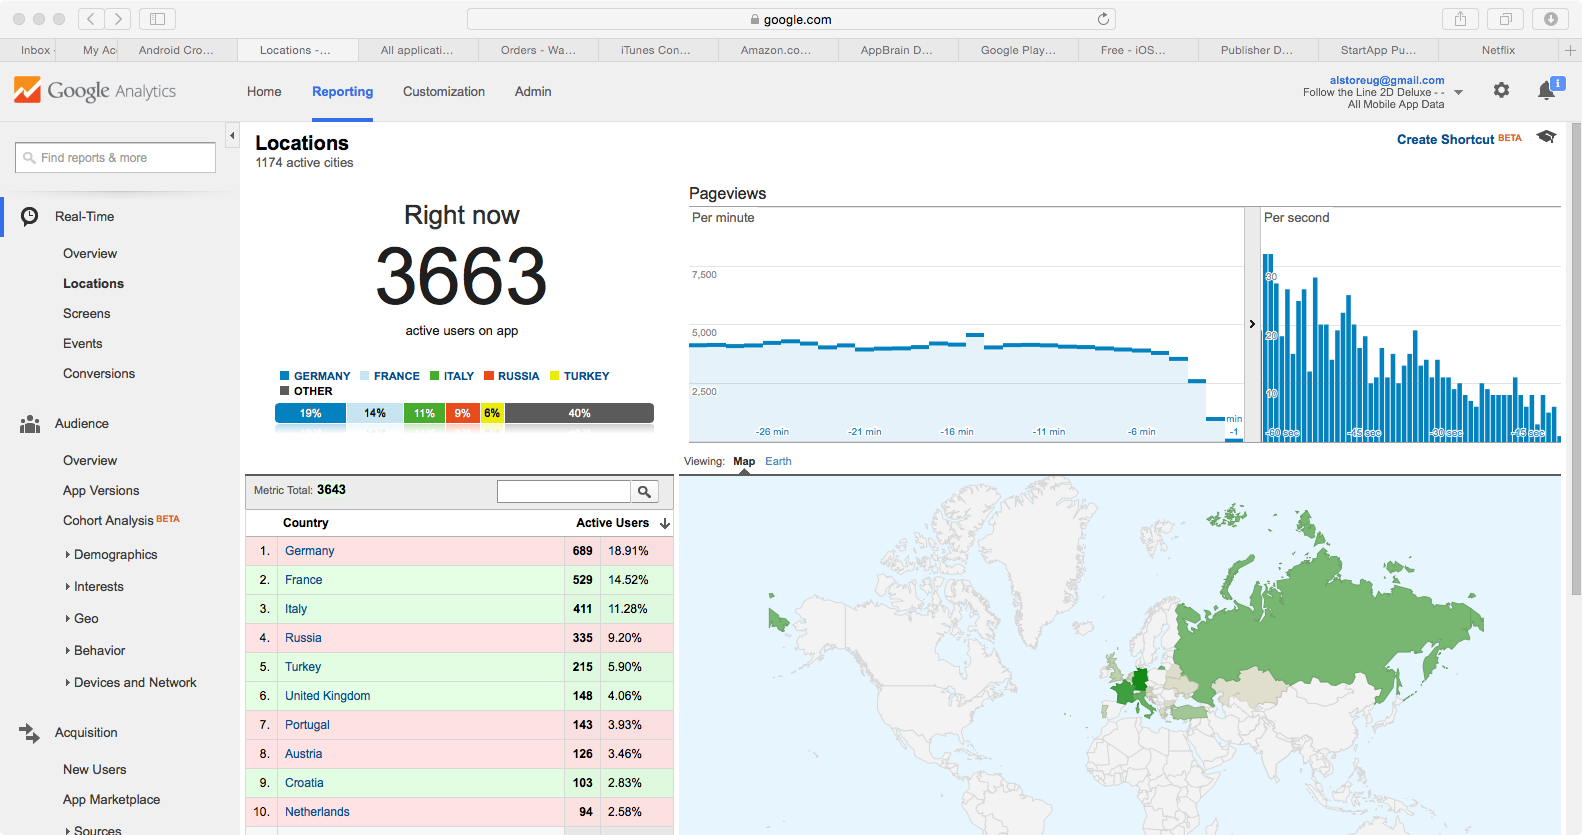Open the account selector dropdown arrow
The image size is (1582, 835).
[1458, 92]
